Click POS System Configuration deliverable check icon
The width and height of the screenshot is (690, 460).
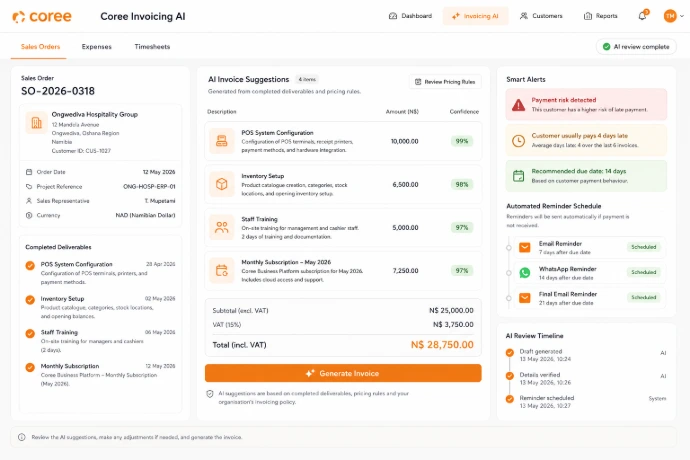point(30,265)
